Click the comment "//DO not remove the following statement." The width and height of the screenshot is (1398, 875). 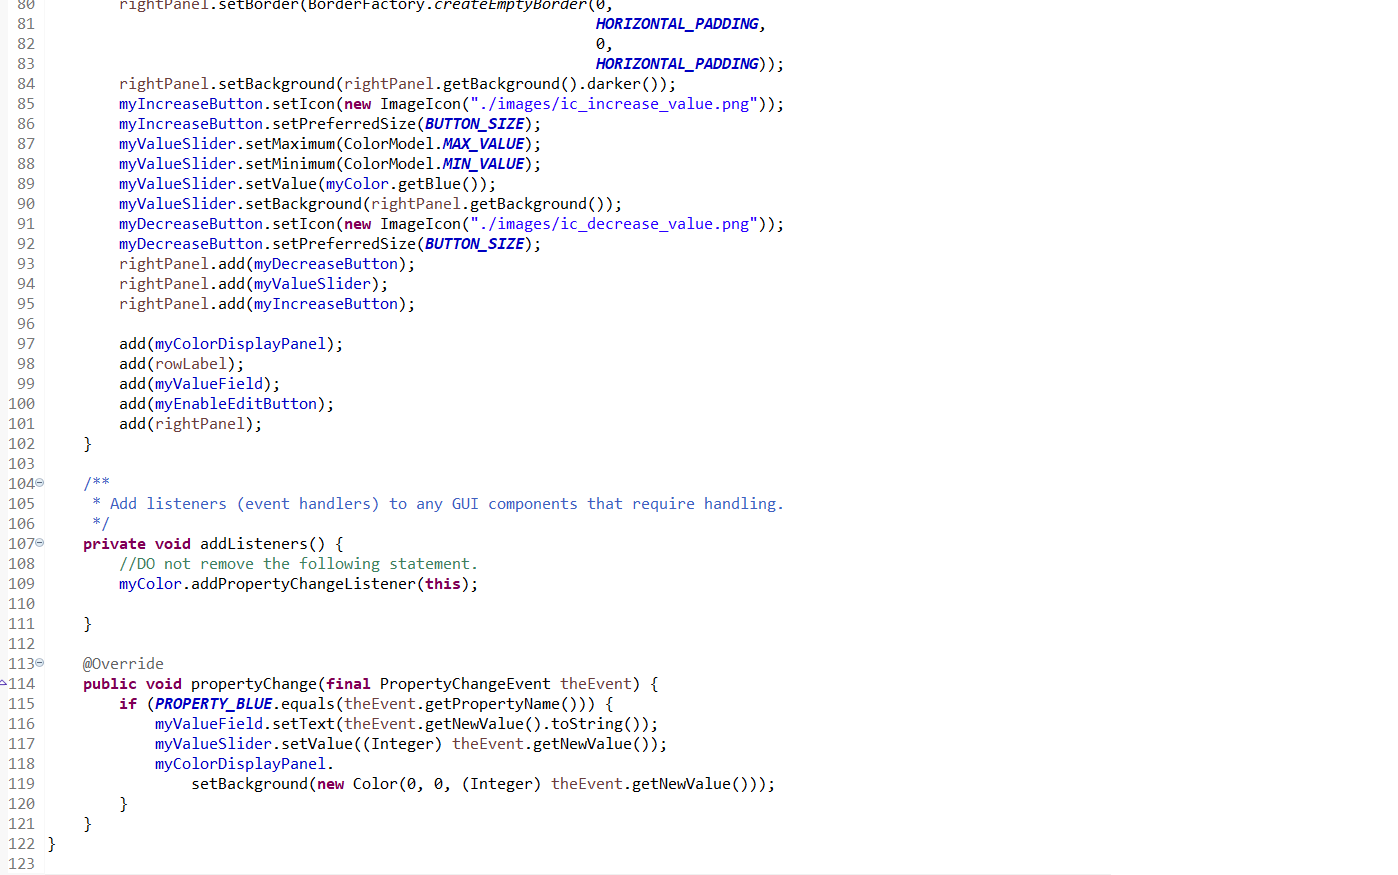pyautogui.click(x=298, y=564)
